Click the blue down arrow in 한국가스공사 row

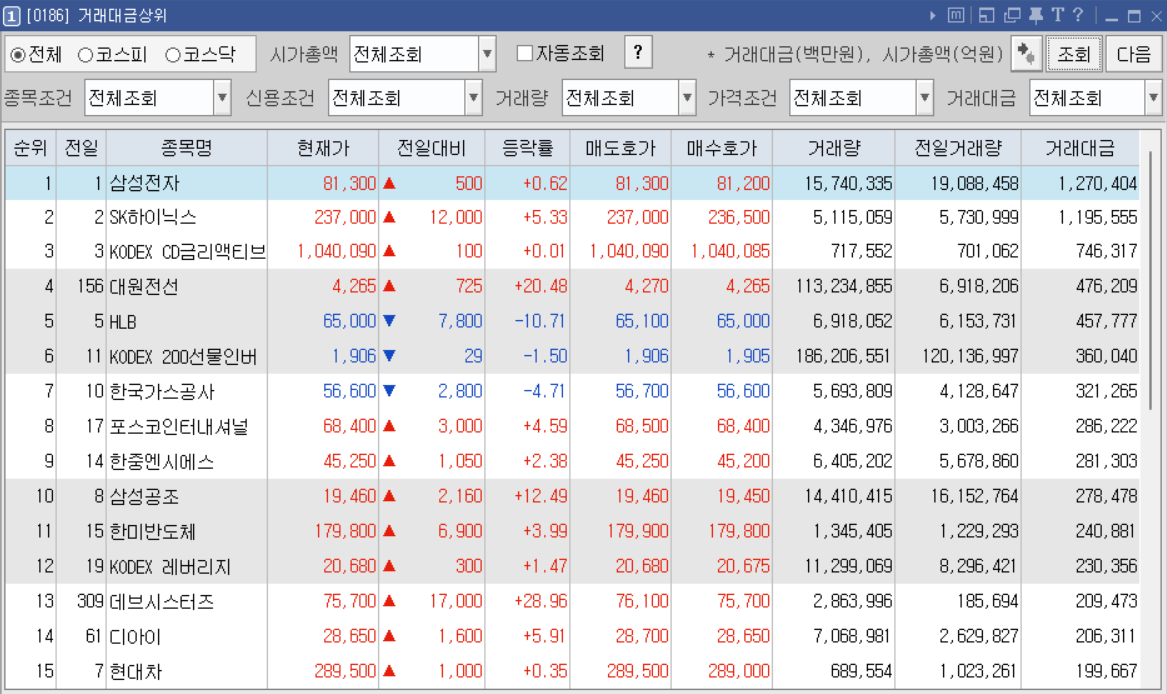(x=389, y=391)
